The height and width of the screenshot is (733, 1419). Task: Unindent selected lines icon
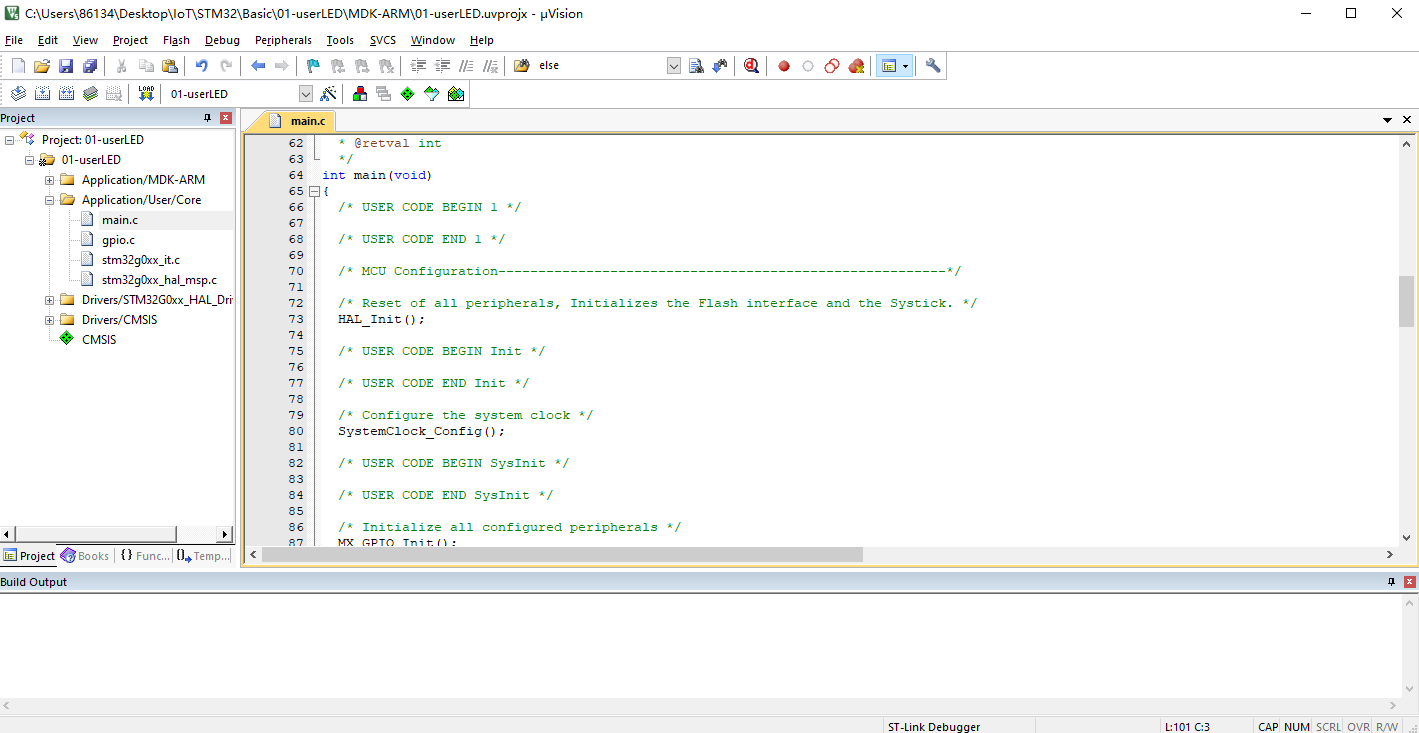pyautogui.click(x=442, y=66)
